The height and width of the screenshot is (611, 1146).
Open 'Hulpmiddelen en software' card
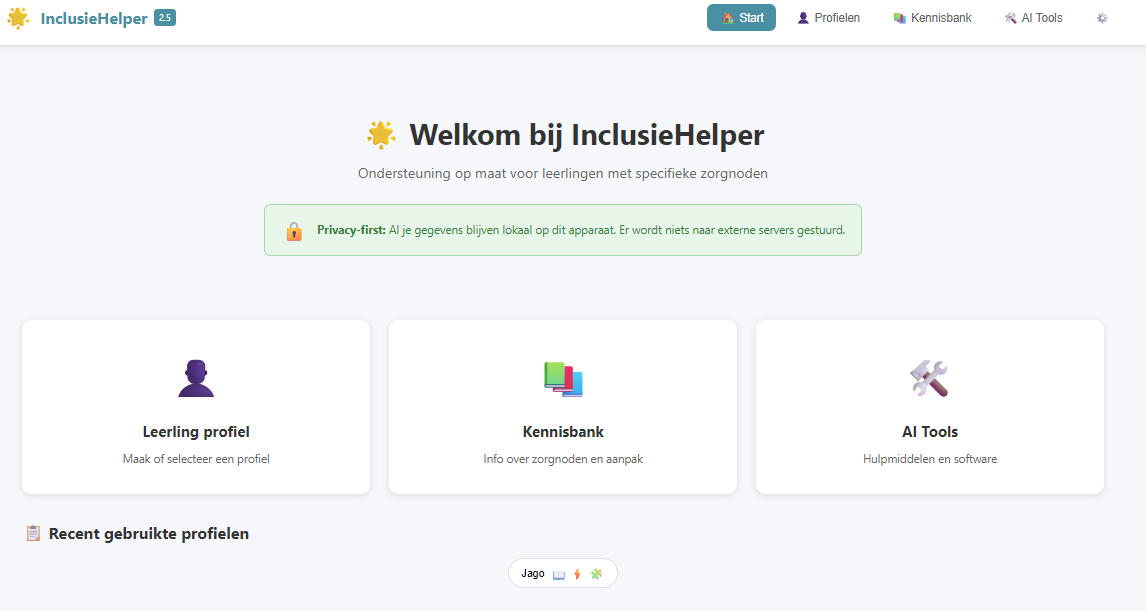(929, 459)
